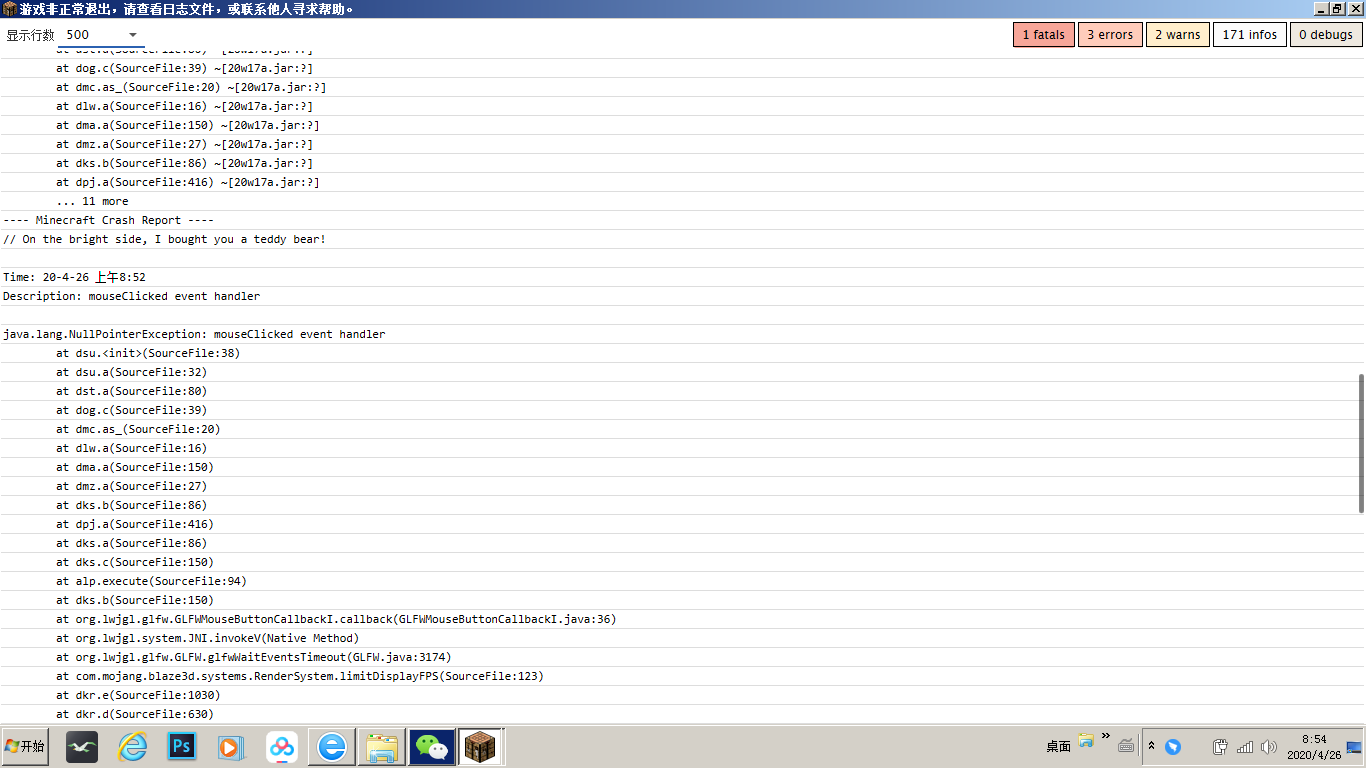Click the log vertical scrollbar thumb
Image resolution: width=1366 pixels, height=768 pixels.
1360,443
